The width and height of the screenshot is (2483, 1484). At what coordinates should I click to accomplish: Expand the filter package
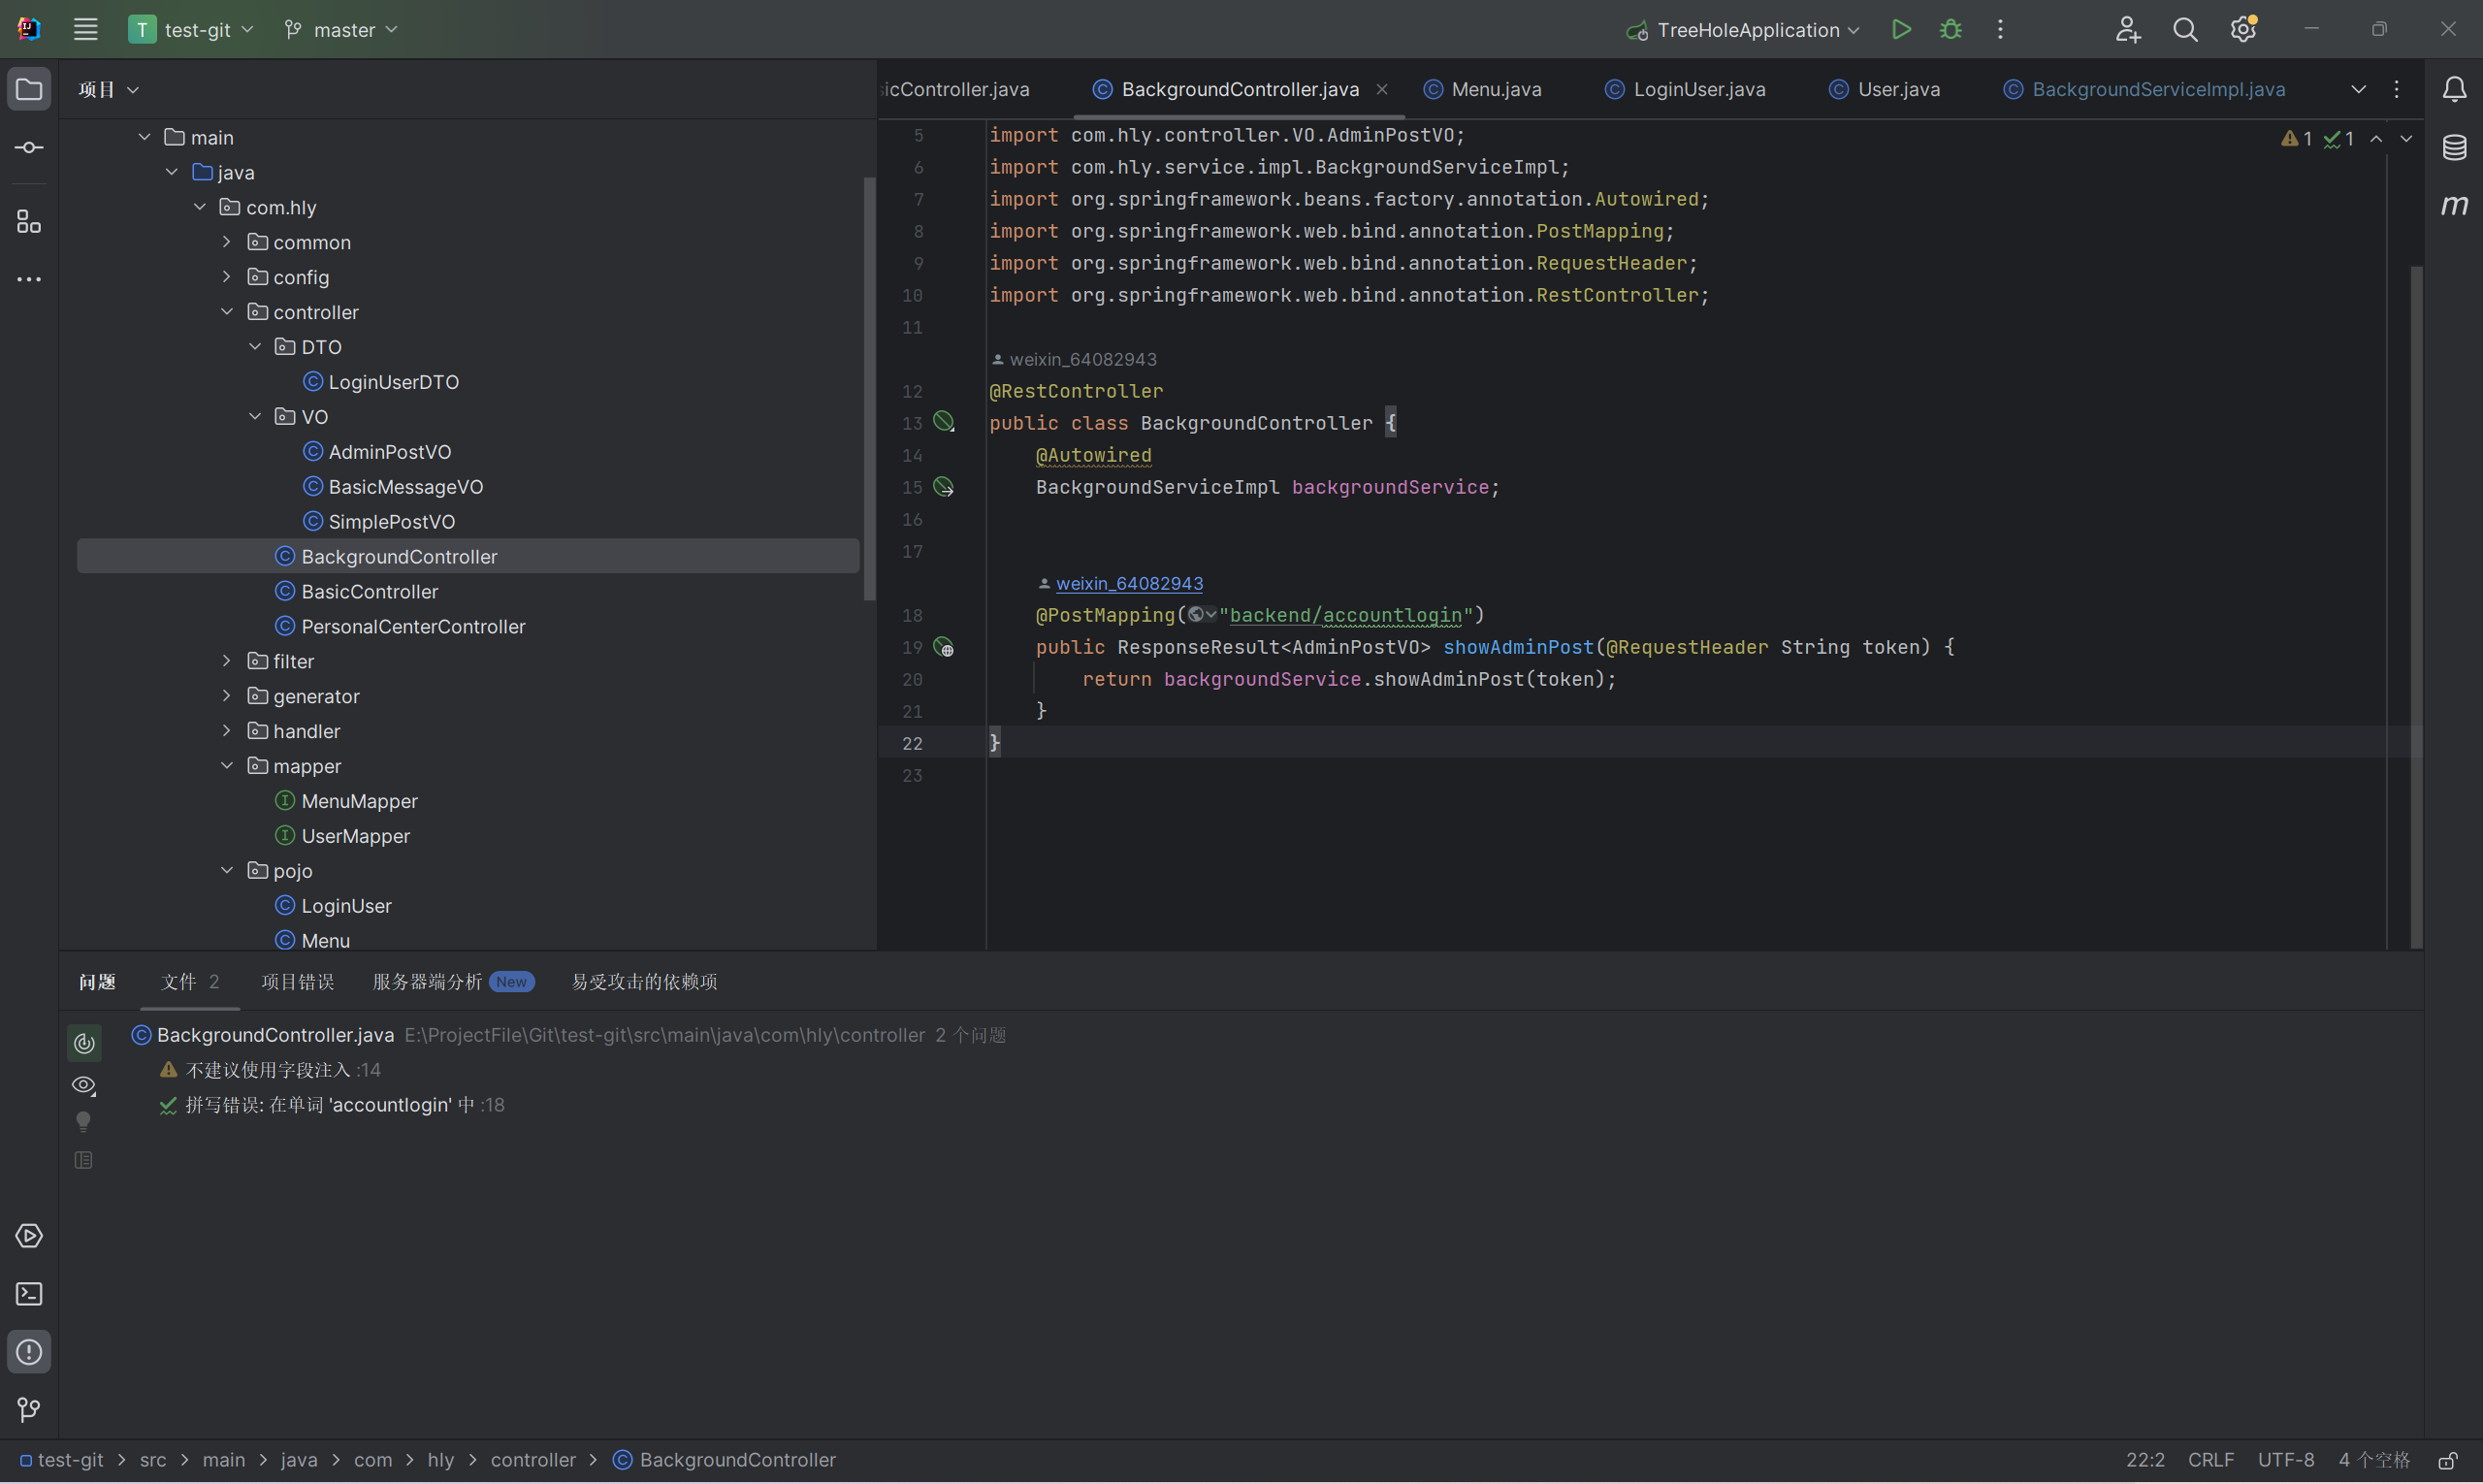[227, 661]
